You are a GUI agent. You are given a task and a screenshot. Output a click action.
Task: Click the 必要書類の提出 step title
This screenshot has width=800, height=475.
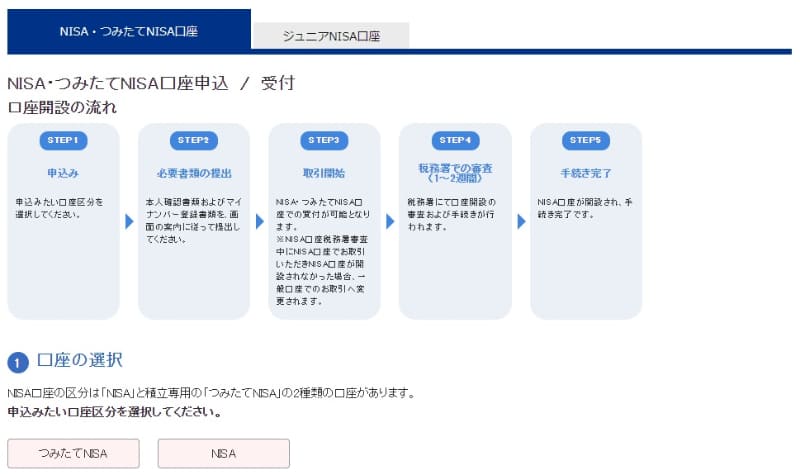194,173
